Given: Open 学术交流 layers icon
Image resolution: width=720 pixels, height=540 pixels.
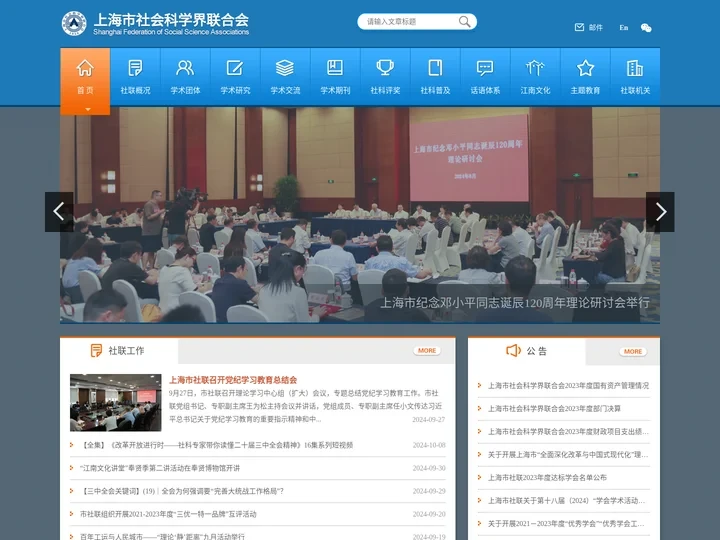Looking at the screenshot, I should 285,68.
